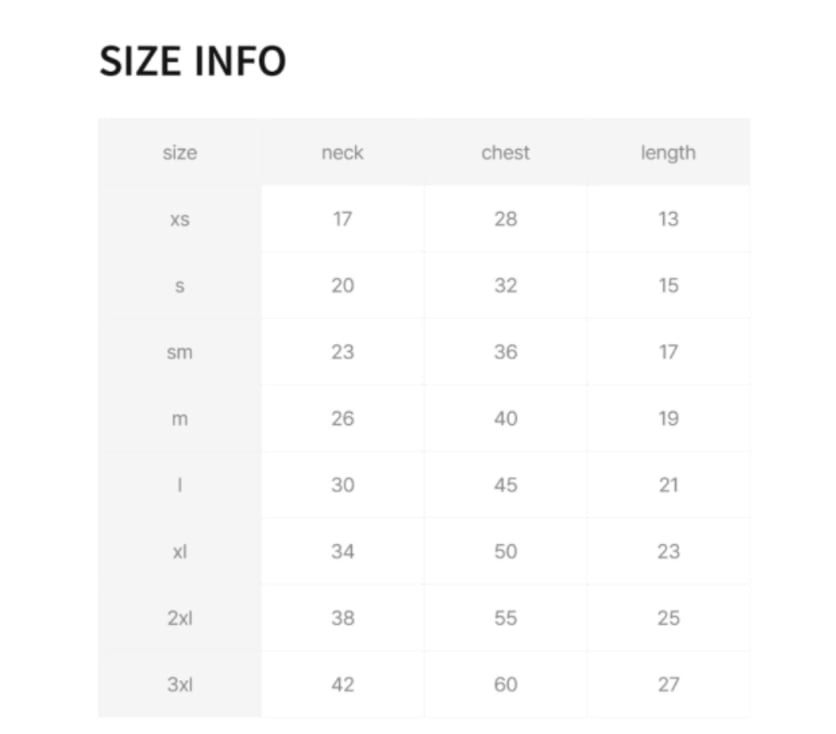Screen dimensions: 836x734
Task: Click neck value 30 in l row
Action: coord(342,485)
